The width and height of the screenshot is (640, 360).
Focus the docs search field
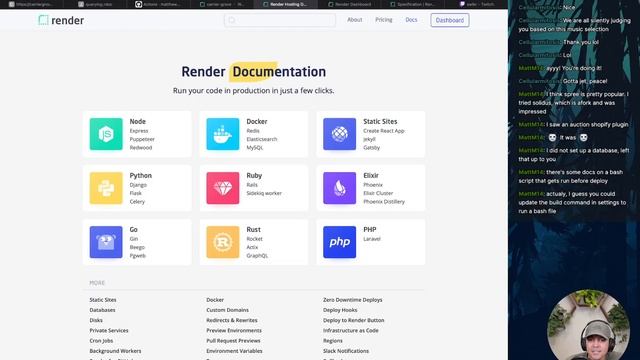280,20
